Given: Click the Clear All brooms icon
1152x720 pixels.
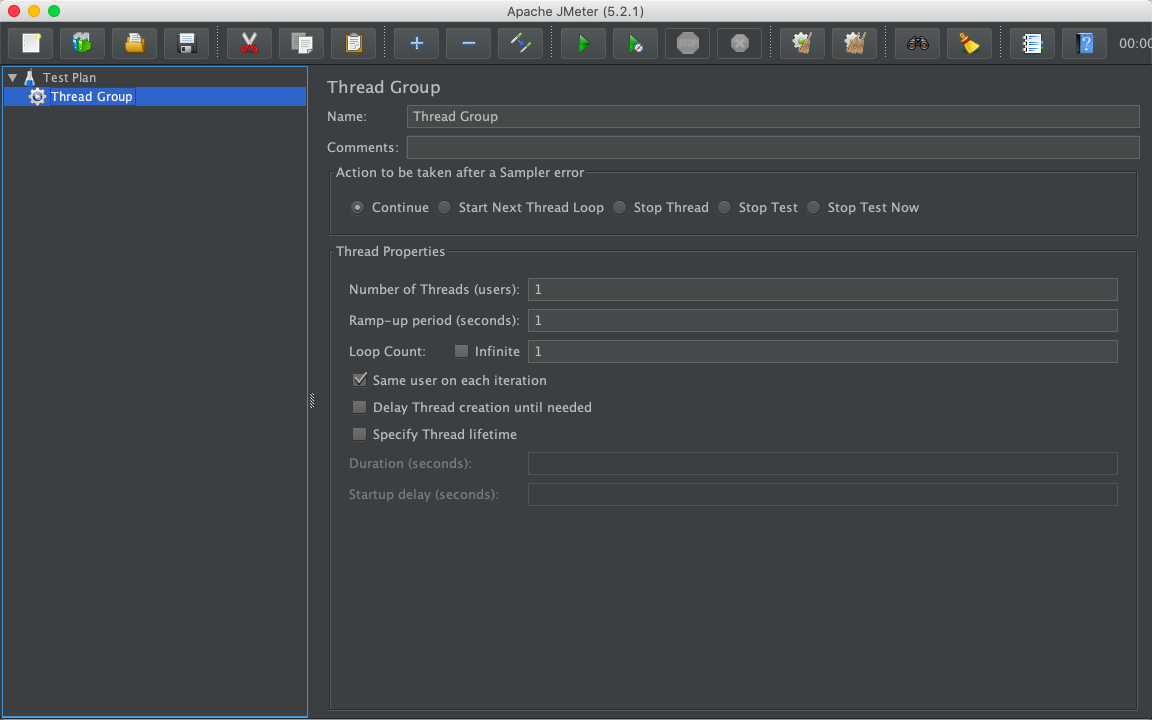Looking at the screenshot, I should (854, 44).
